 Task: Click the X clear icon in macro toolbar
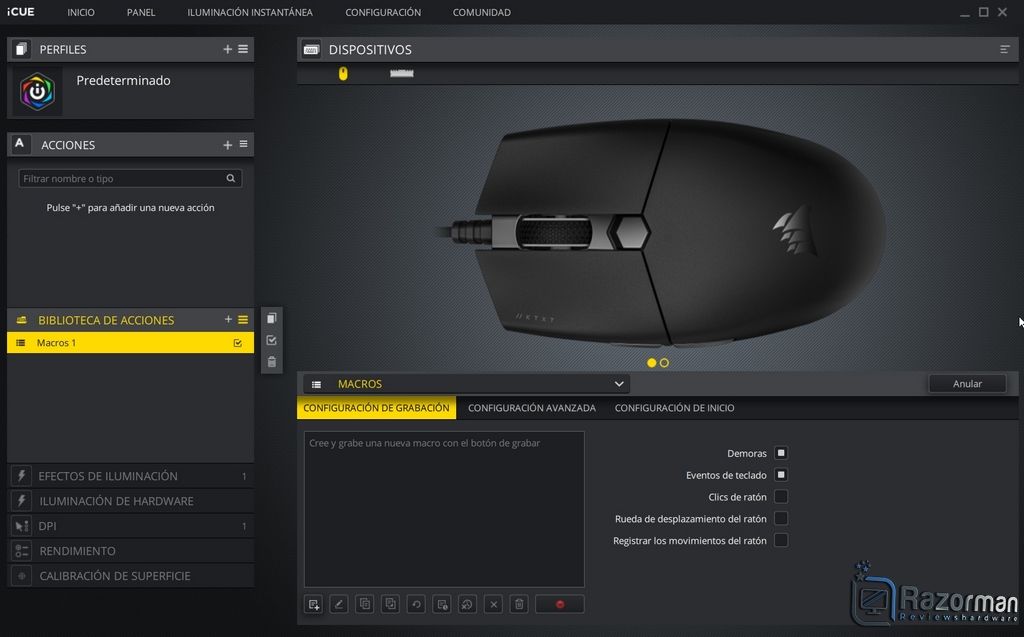494,604
